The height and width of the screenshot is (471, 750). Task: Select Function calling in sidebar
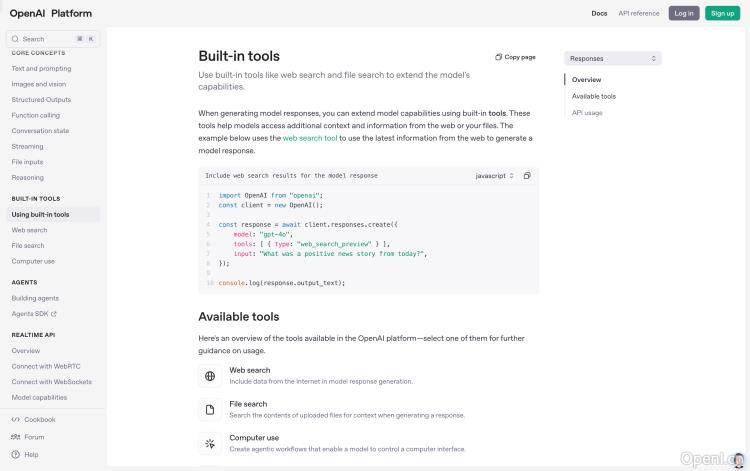[x=36, y=115]
